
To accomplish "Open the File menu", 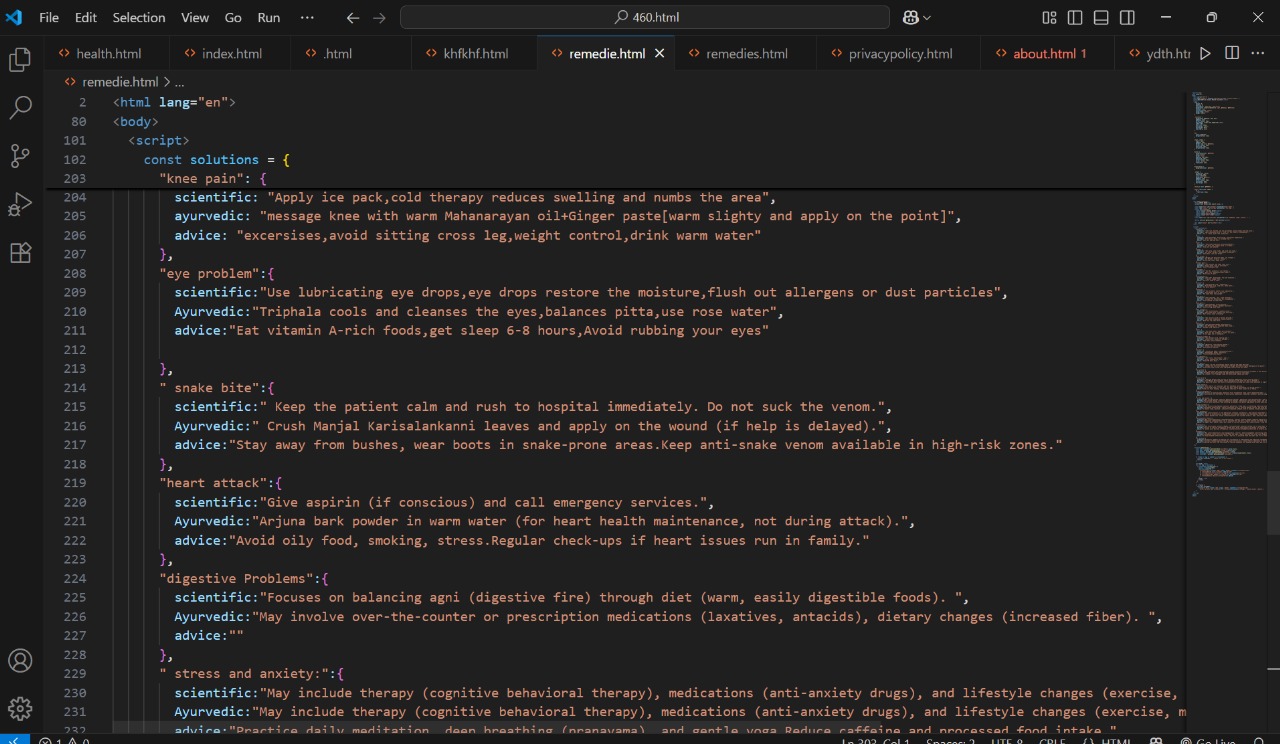I will [49, 17].
